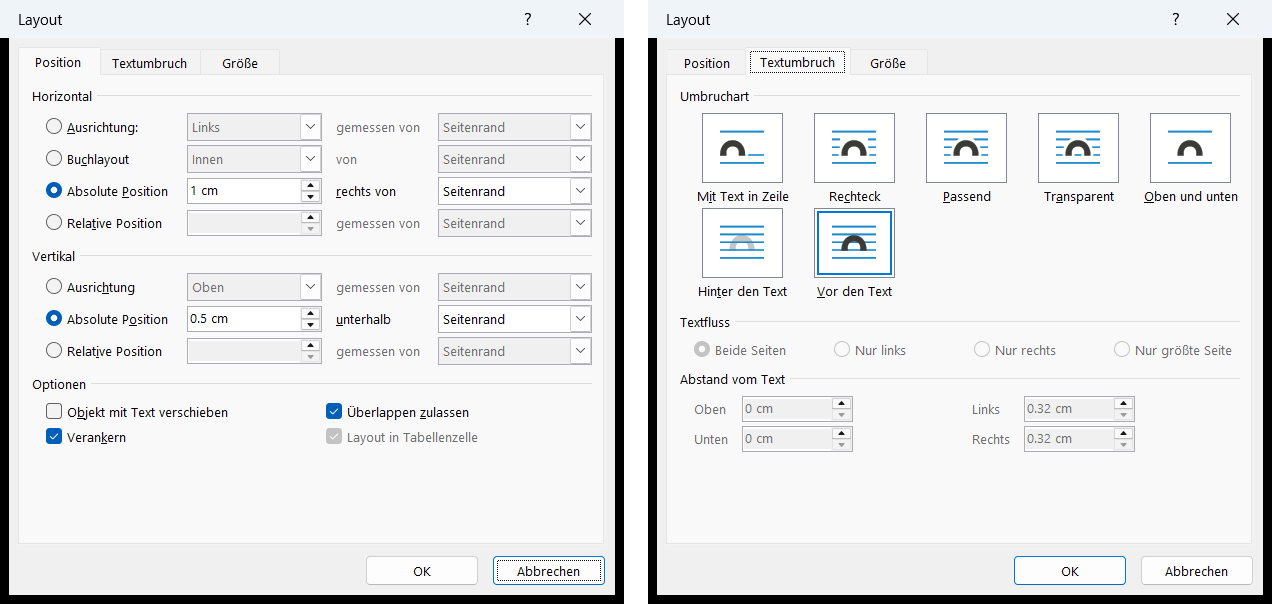Viewport: 1272px width, 604px height.
Task: Switch to Position tab in right dialog
Action: (x=707, y=63)
